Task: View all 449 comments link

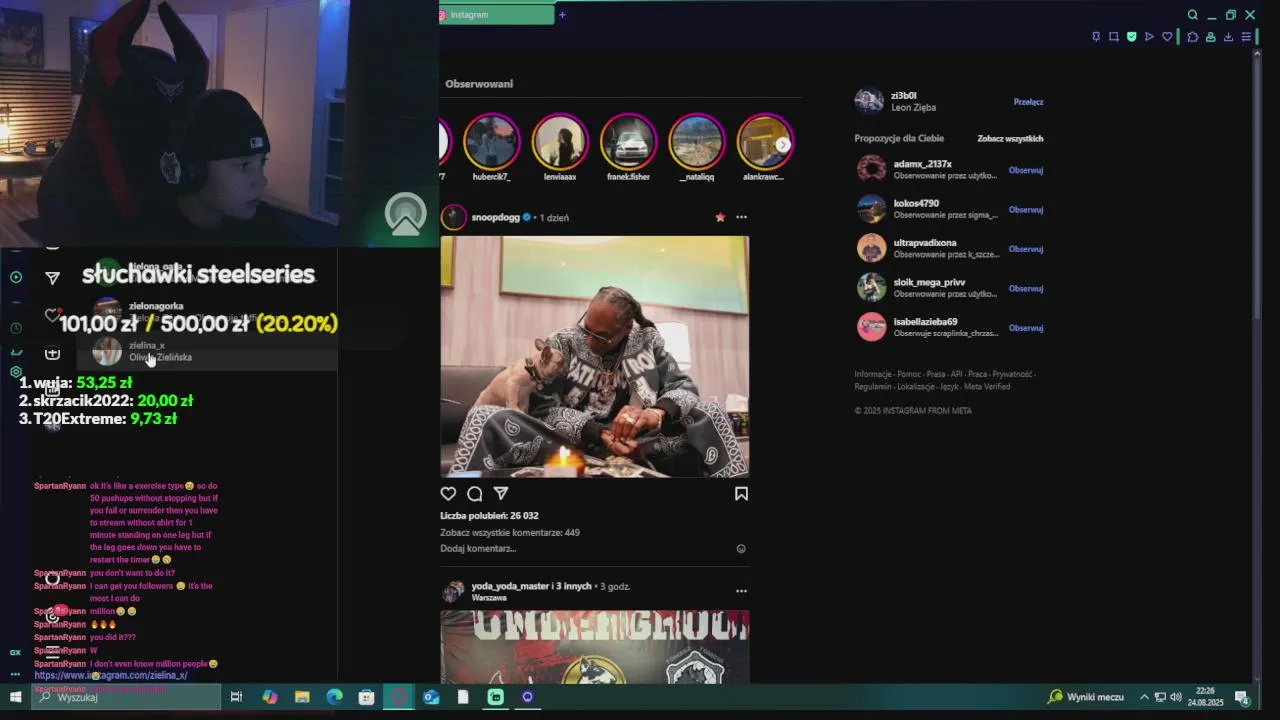Action: point(510,533)
